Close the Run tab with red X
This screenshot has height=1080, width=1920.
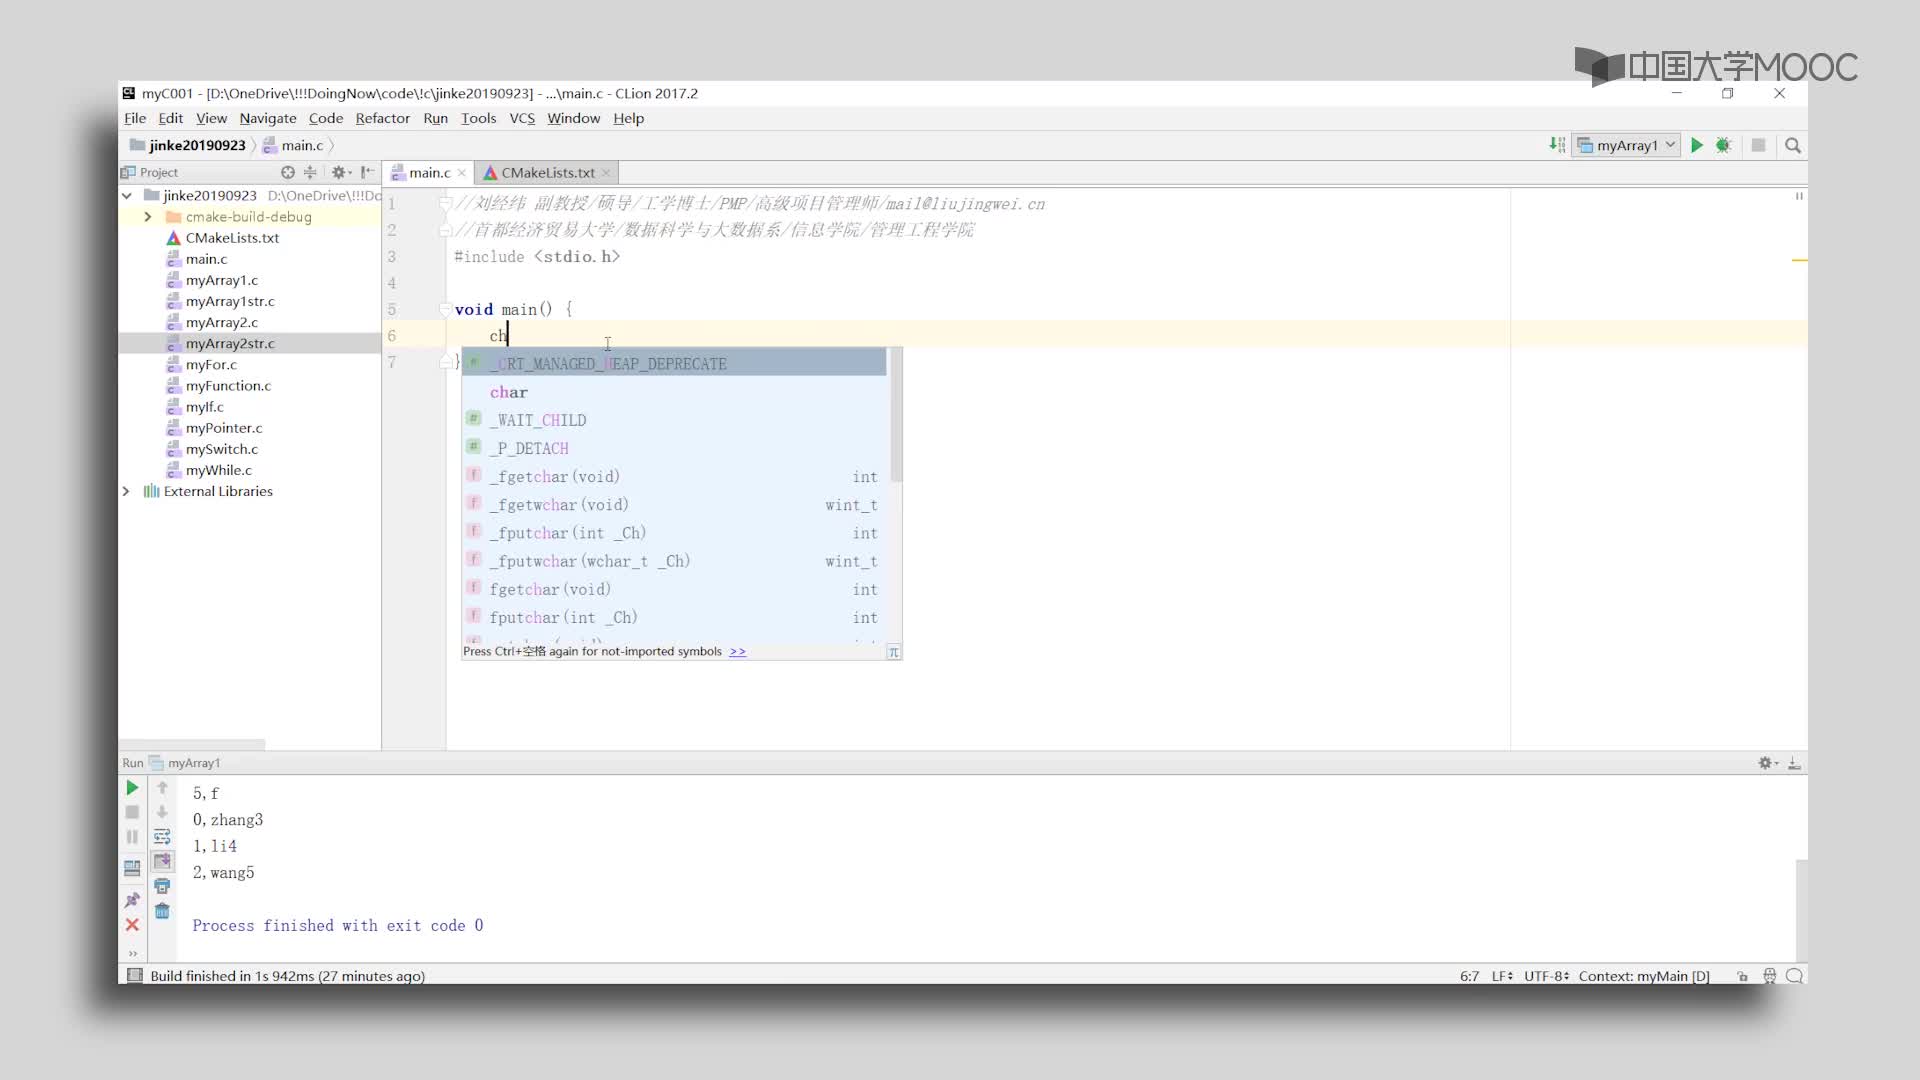132,925
